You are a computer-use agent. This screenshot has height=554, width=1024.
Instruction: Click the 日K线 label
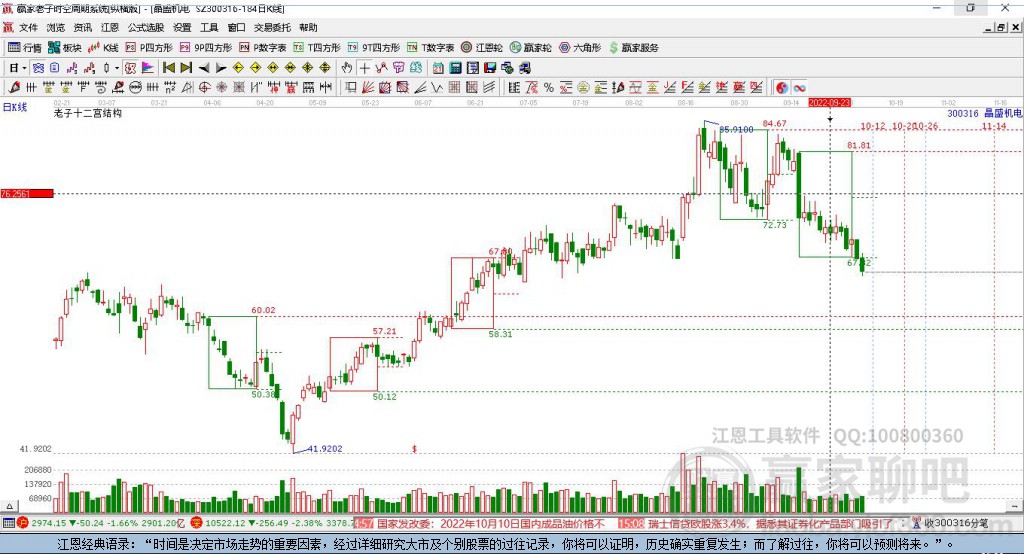pos(15,107)
